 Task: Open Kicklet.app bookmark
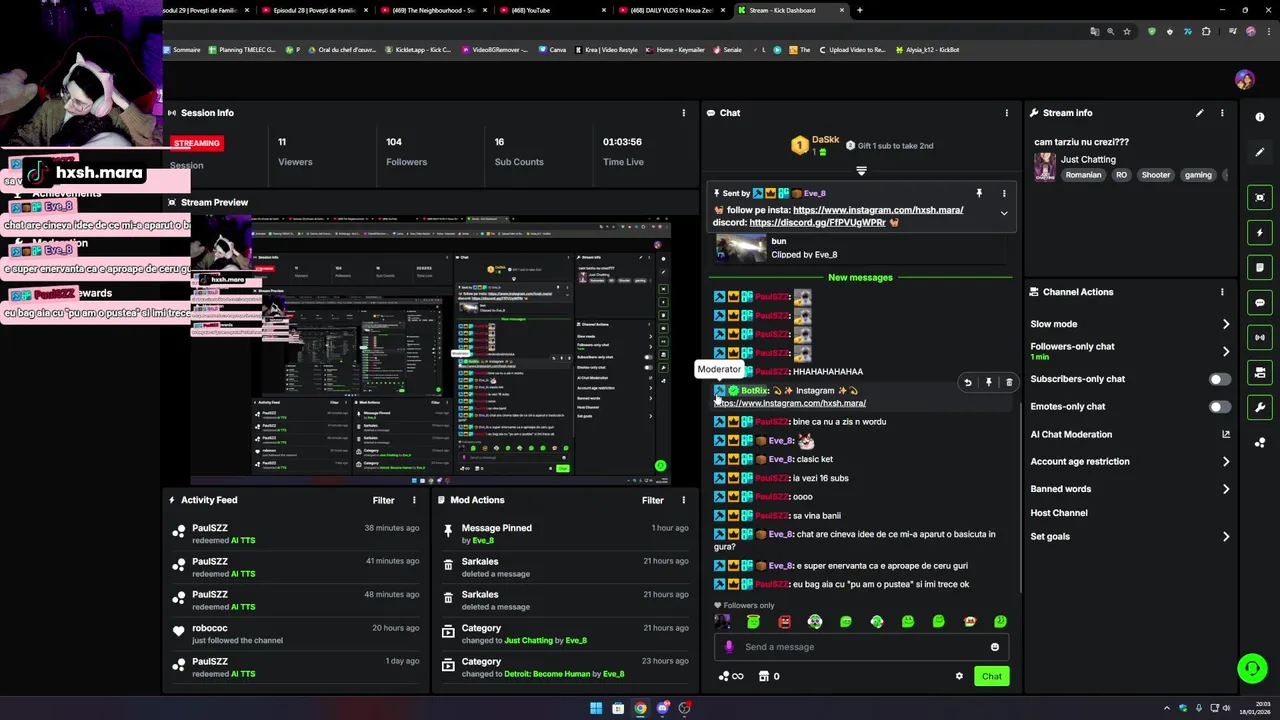pos(418,50)
